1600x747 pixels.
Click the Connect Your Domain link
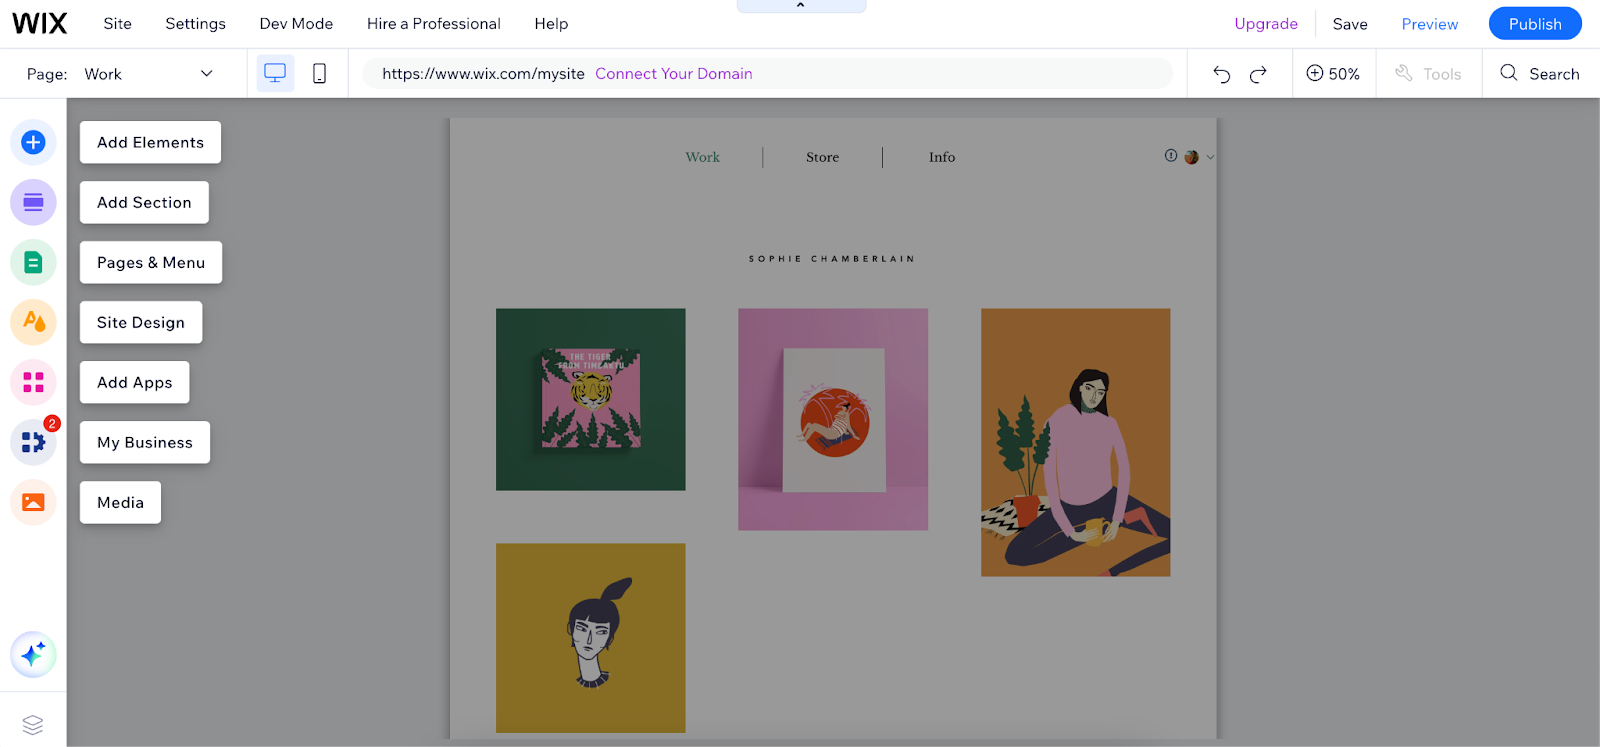(x=674, y=73)
